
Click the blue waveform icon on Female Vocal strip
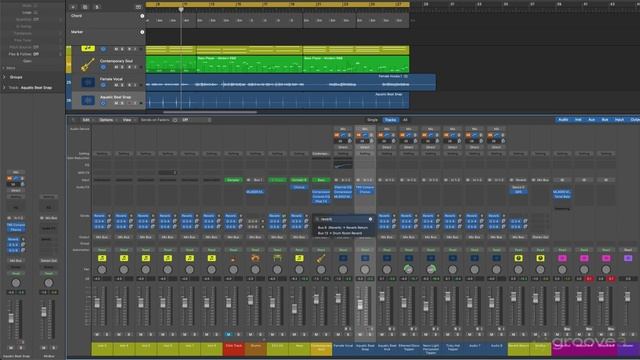[343, 258]
